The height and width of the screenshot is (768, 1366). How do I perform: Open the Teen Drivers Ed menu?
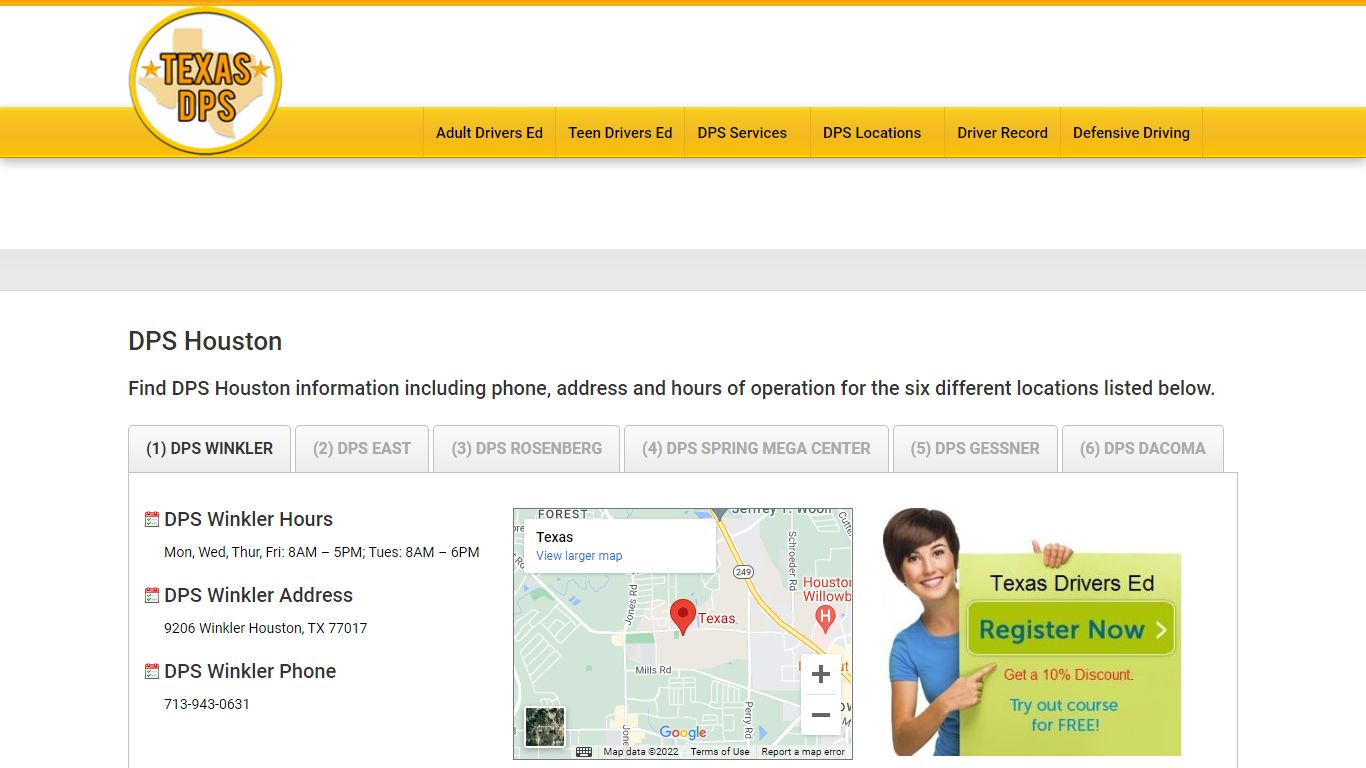click(x=620, y=132)
